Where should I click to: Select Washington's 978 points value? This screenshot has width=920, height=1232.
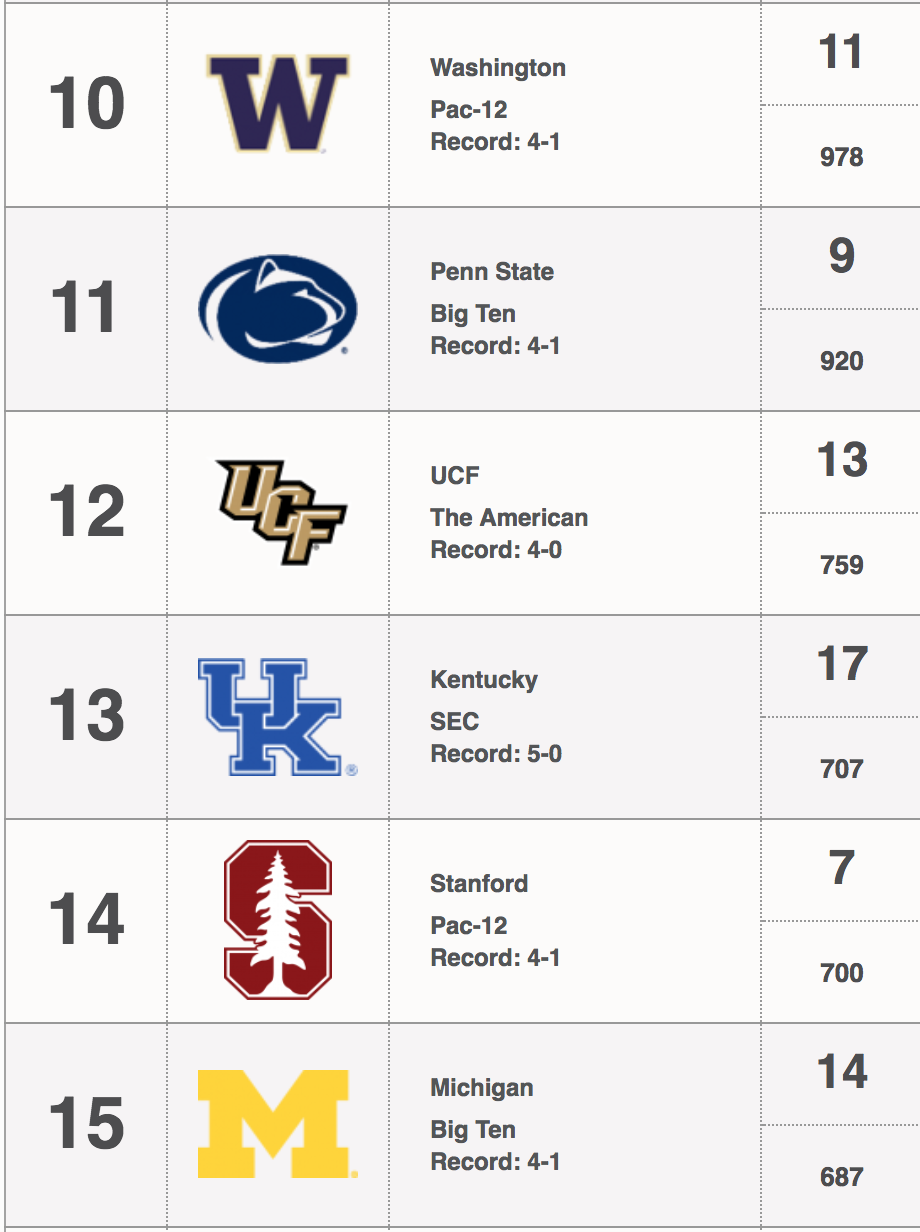pos(841,157)
